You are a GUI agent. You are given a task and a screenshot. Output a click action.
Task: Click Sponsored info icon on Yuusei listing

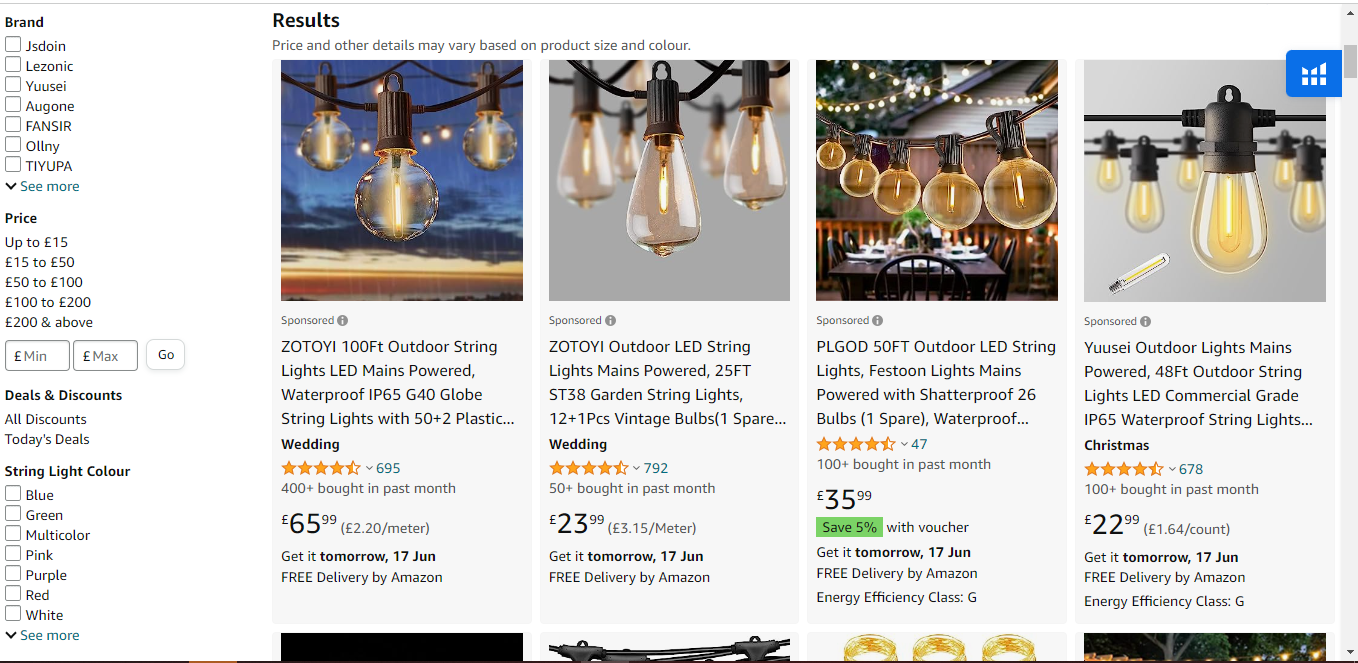(x=1145, y=322)
